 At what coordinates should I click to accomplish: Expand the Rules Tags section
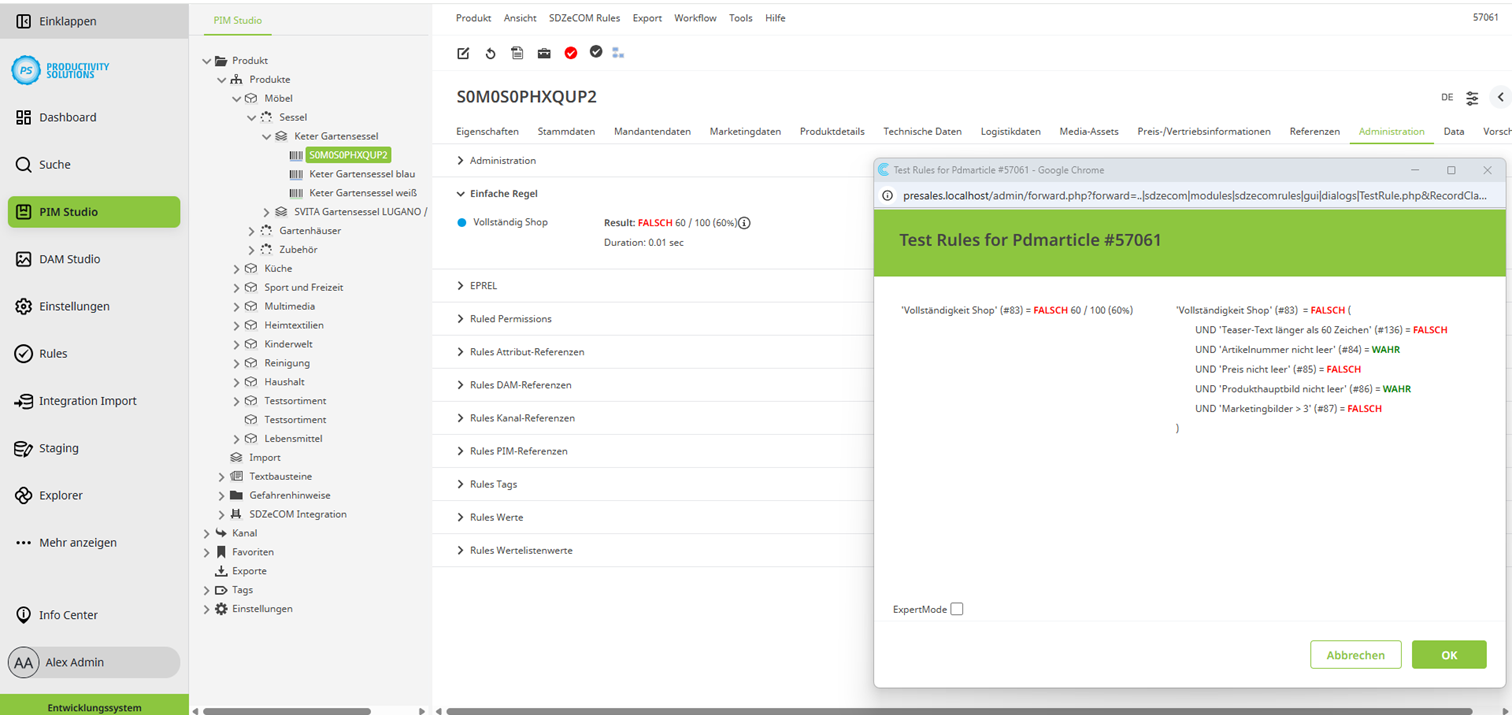coord(461,484)
